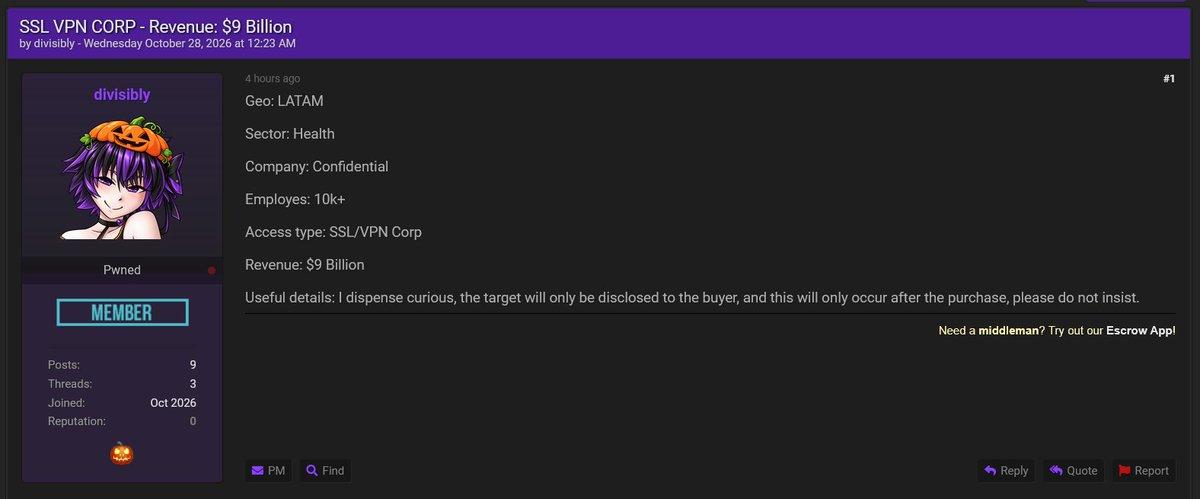This screenshot has height=499, width=1200.
Task: Click the Quote double-arrow icon
Action: [x=1056, y=471]
